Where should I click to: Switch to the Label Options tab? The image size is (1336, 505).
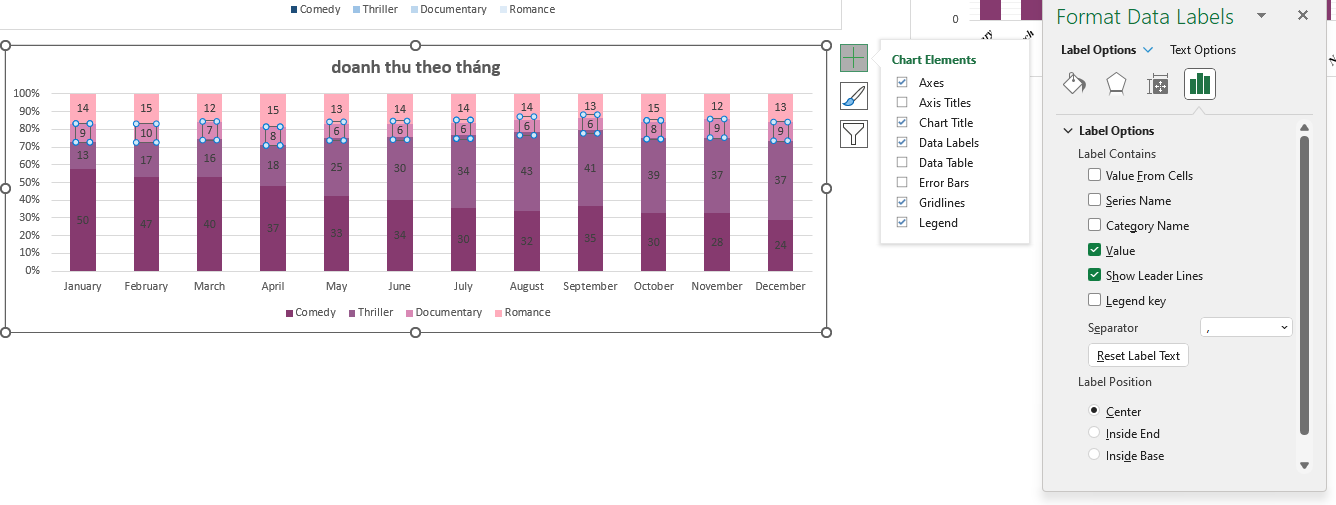click(1098, 50)
